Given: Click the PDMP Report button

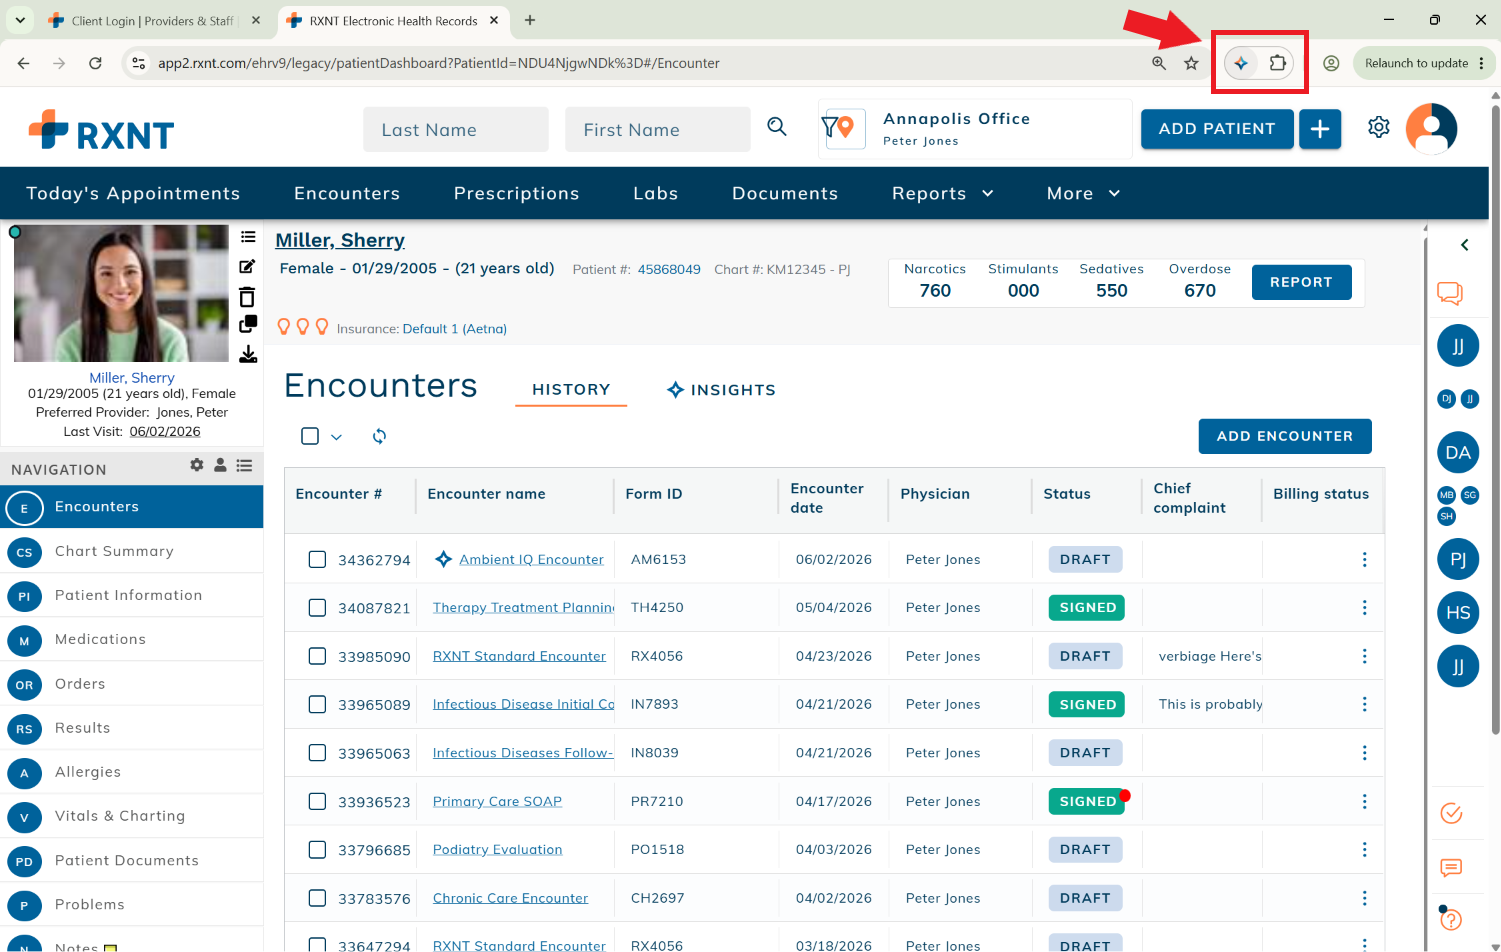Looking at the screenshot, I should tap(1301, 282).
